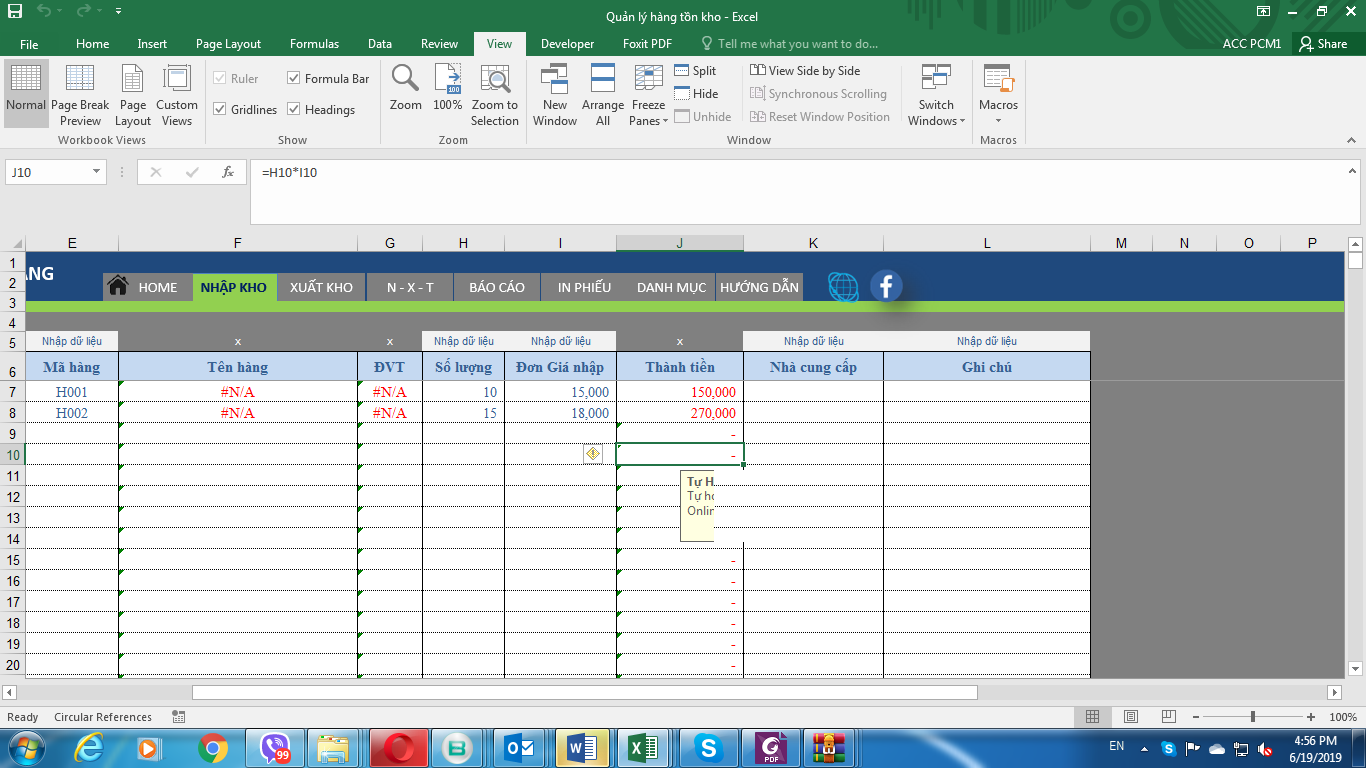Click Arrange All windows
1366x768 pixels.
603,95
